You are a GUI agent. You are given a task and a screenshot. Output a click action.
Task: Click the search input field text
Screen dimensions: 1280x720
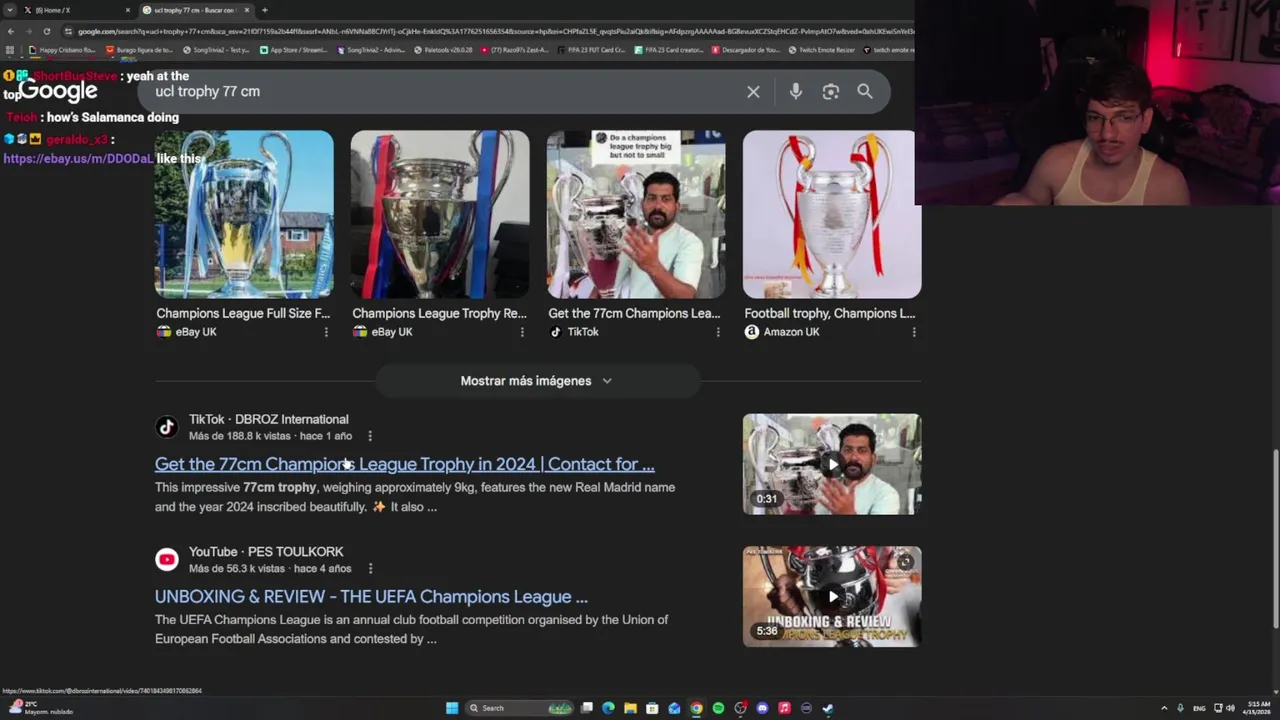[207, 91]
